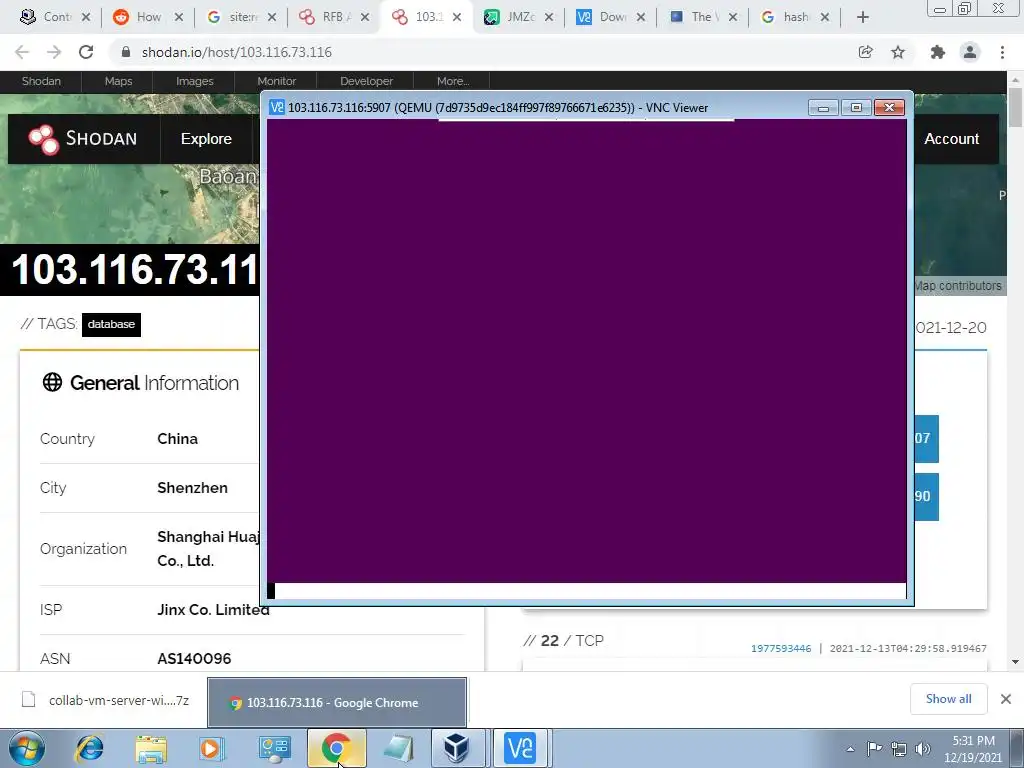The width and height of the screenshot is (1024, 768).
Task: Click the blue port button ending in 90
Action: [x=926, y=496]
